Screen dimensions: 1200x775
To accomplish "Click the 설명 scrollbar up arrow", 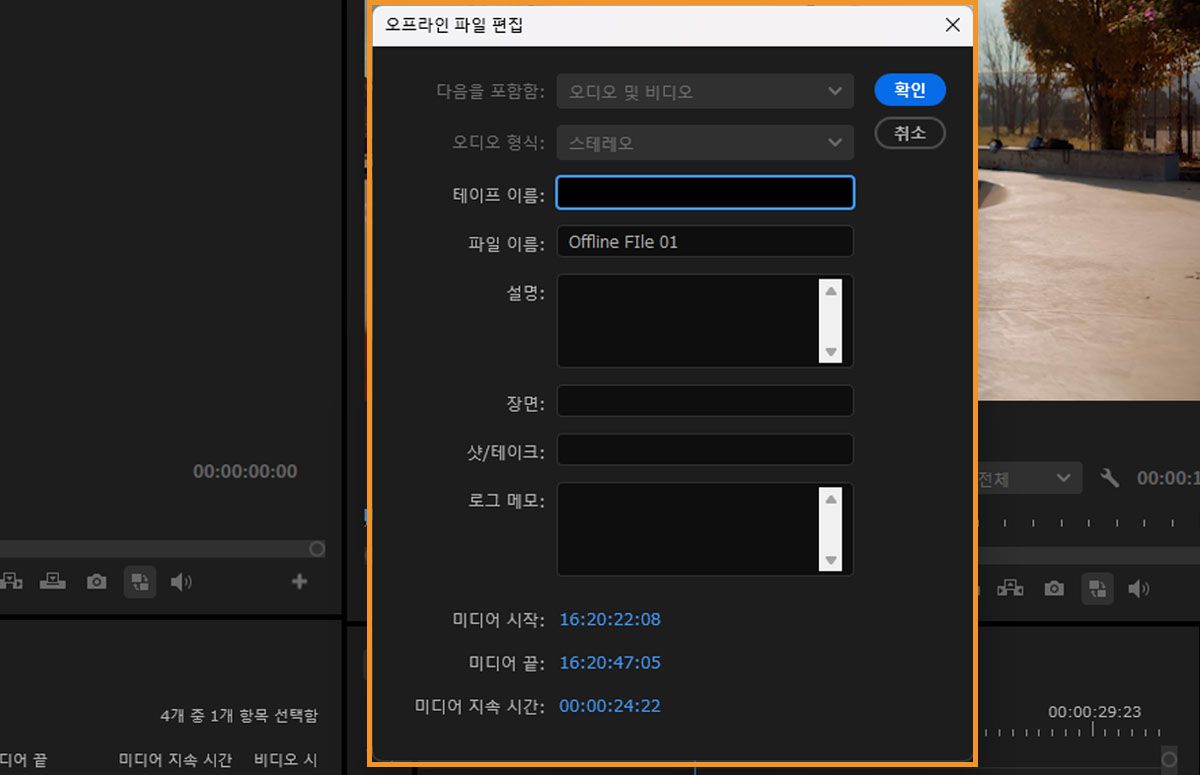I will (830, 290).
